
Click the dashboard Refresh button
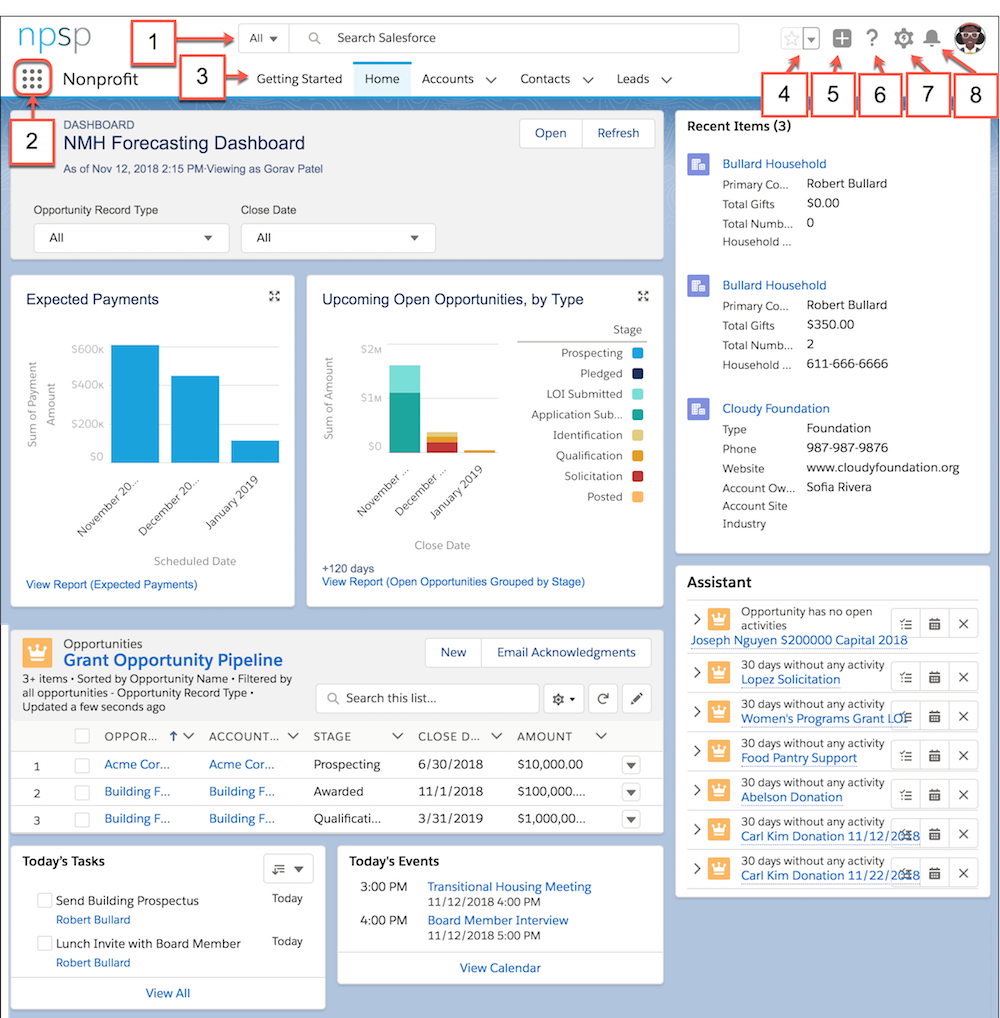coord(618,133)
